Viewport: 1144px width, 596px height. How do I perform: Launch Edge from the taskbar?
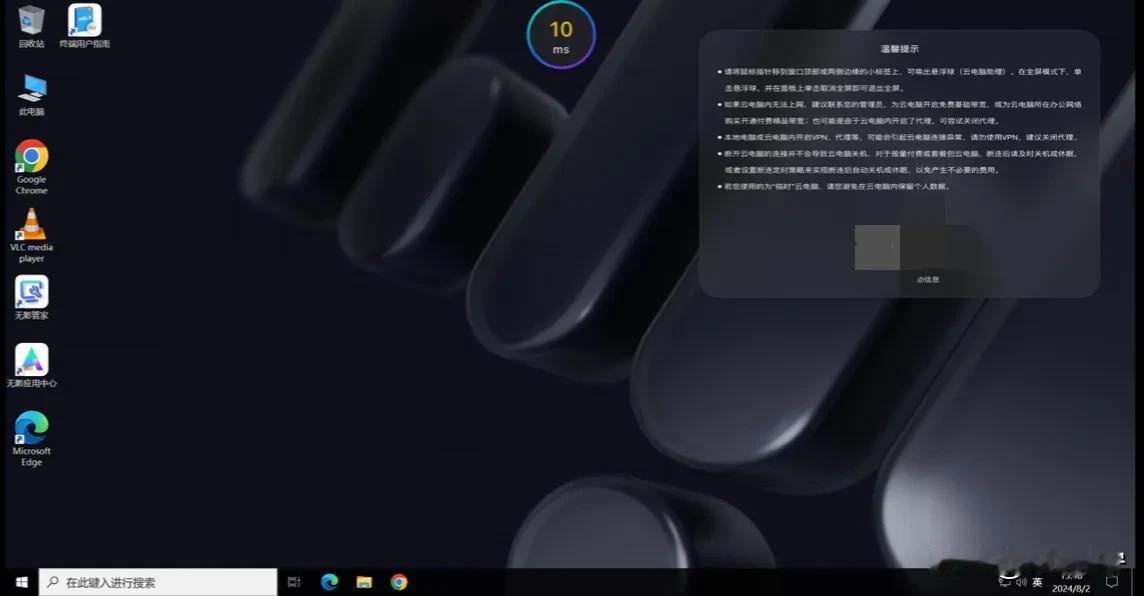click(x=329, y=582)
